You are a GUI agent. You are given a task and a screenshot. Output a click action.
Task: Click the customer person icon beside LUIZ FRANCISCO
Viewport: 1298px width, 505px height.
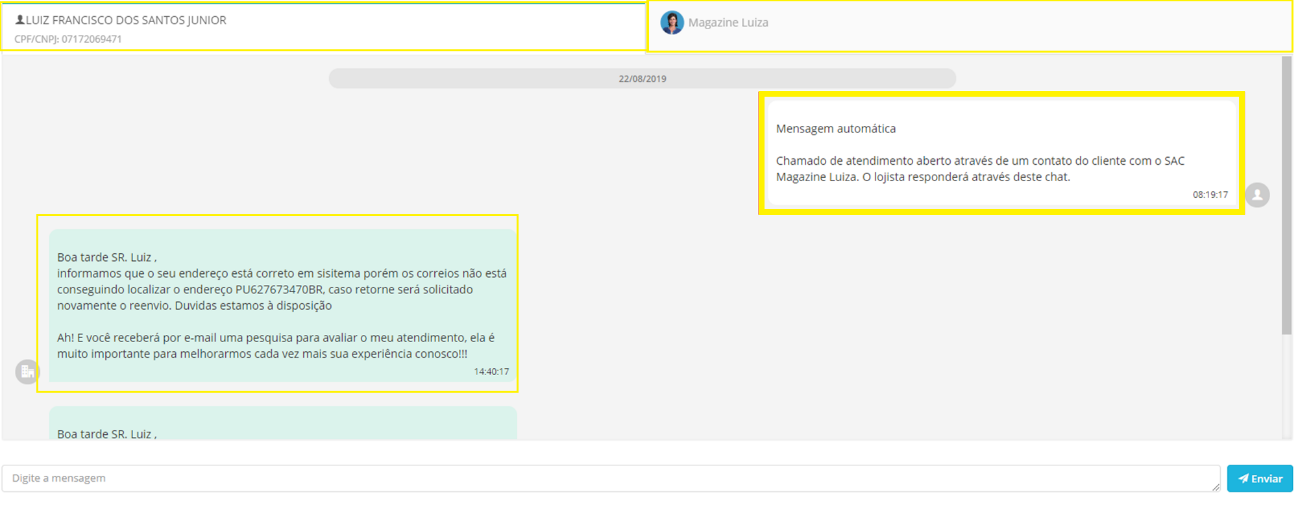pos(20,20)
